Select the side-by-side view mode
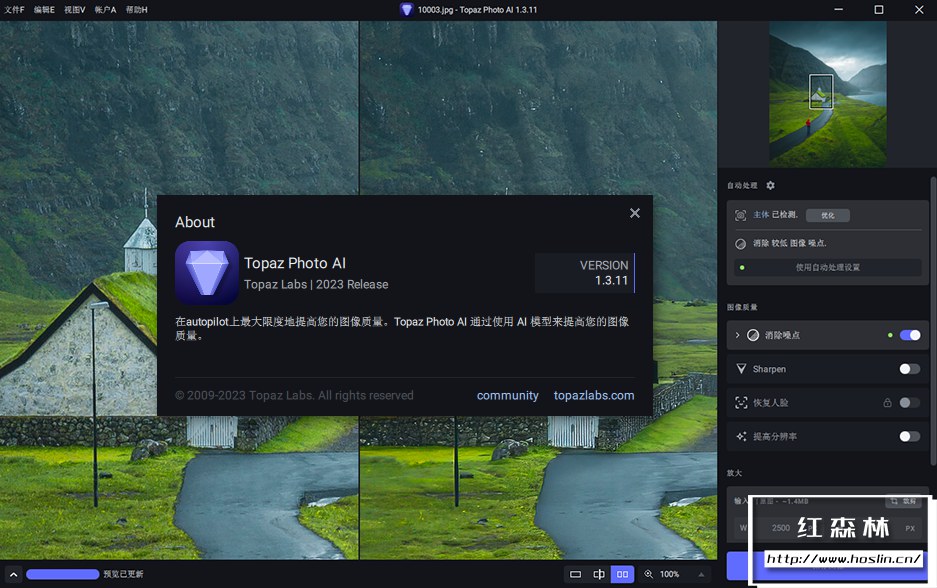Viewport: 937px width, 588px height. (x=622, y=574)
